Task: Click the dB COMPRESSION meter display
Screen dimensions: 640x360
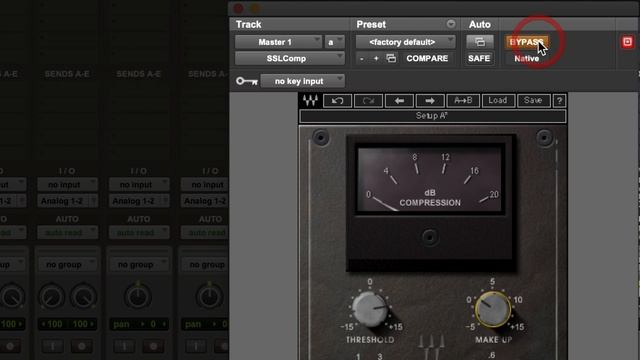Action: [x=429, y=180]
